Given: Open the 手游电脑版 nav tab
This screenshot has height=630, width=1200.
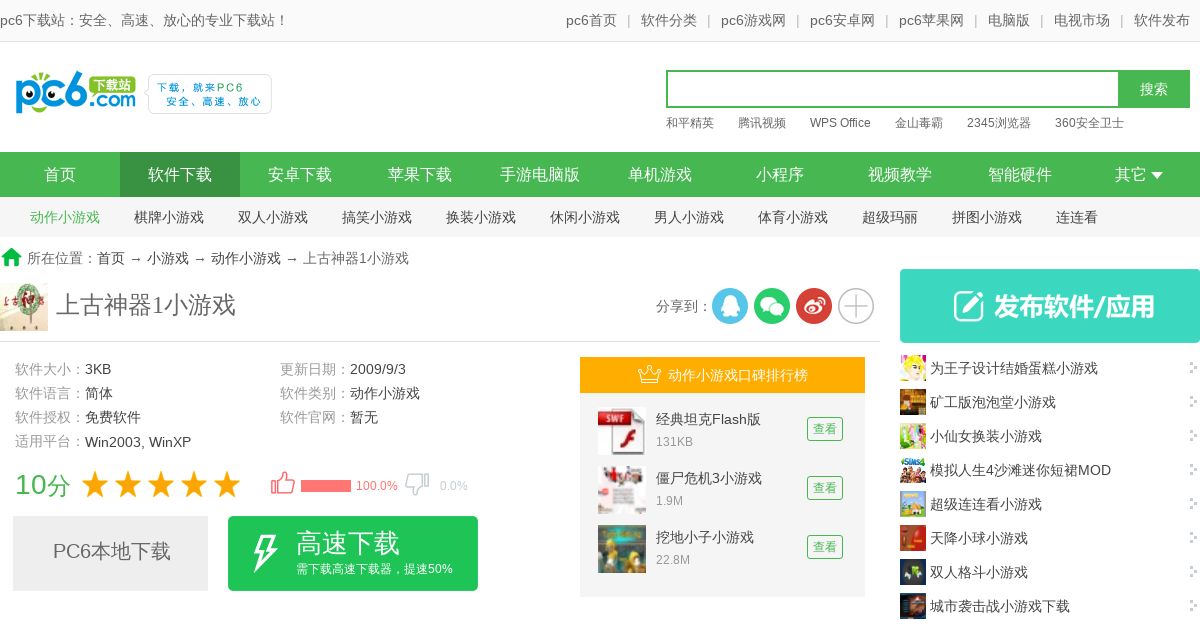Looking at the screenshot, I should point(540,174).
